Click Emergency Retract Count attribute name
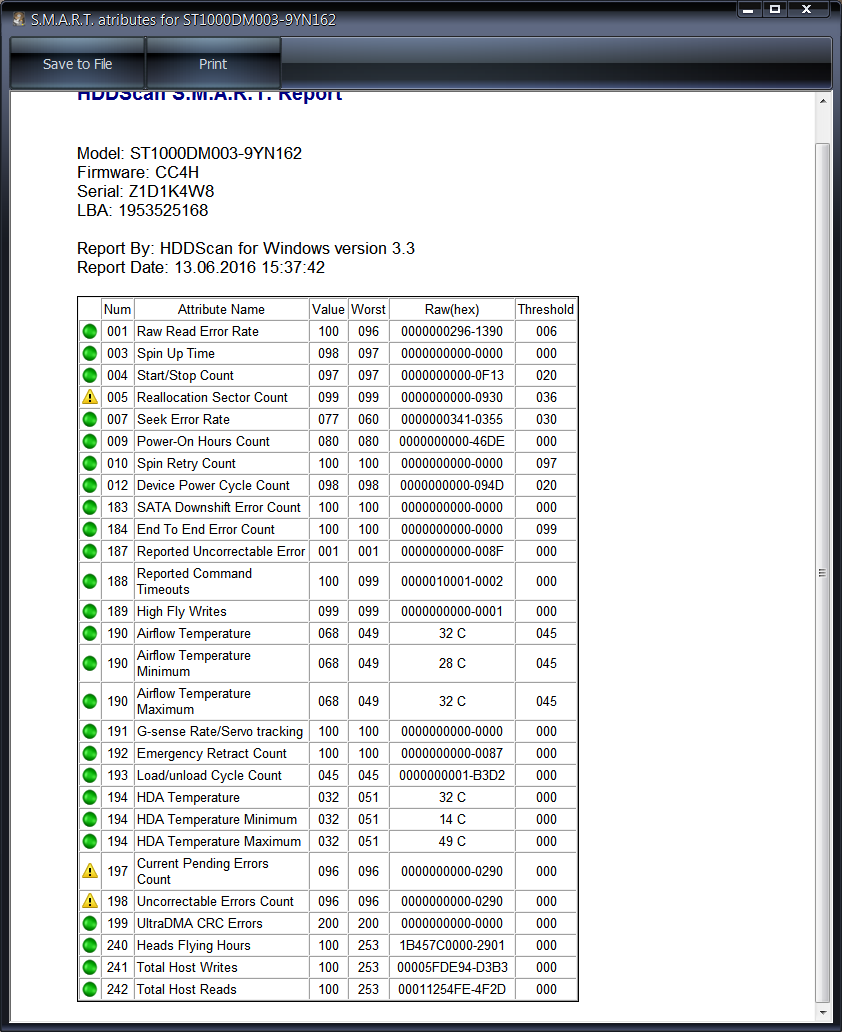Screen dimensions: 842x1032 [211, 754]
